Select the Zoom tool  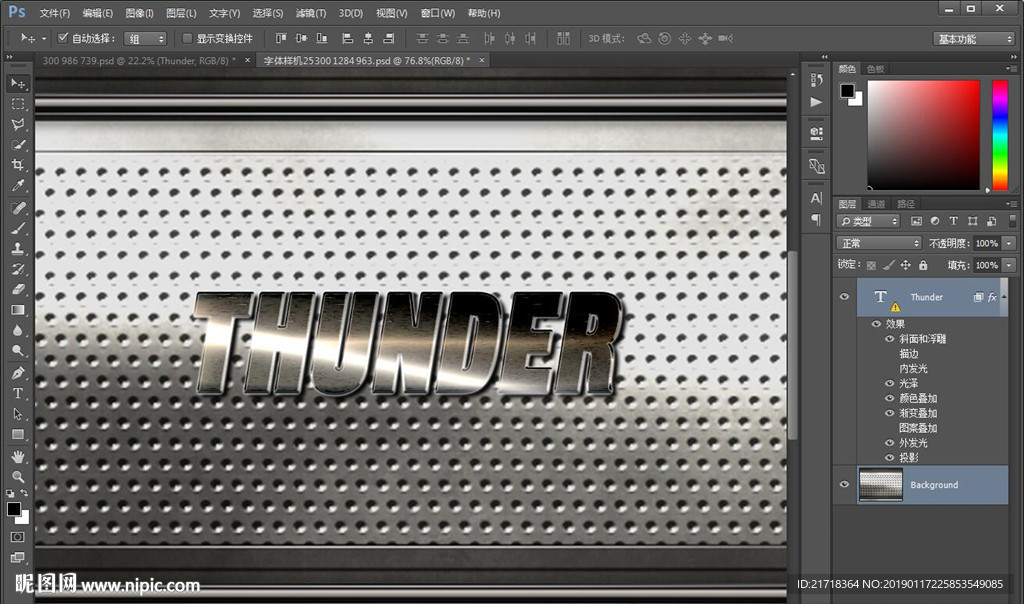coord(18,477)
